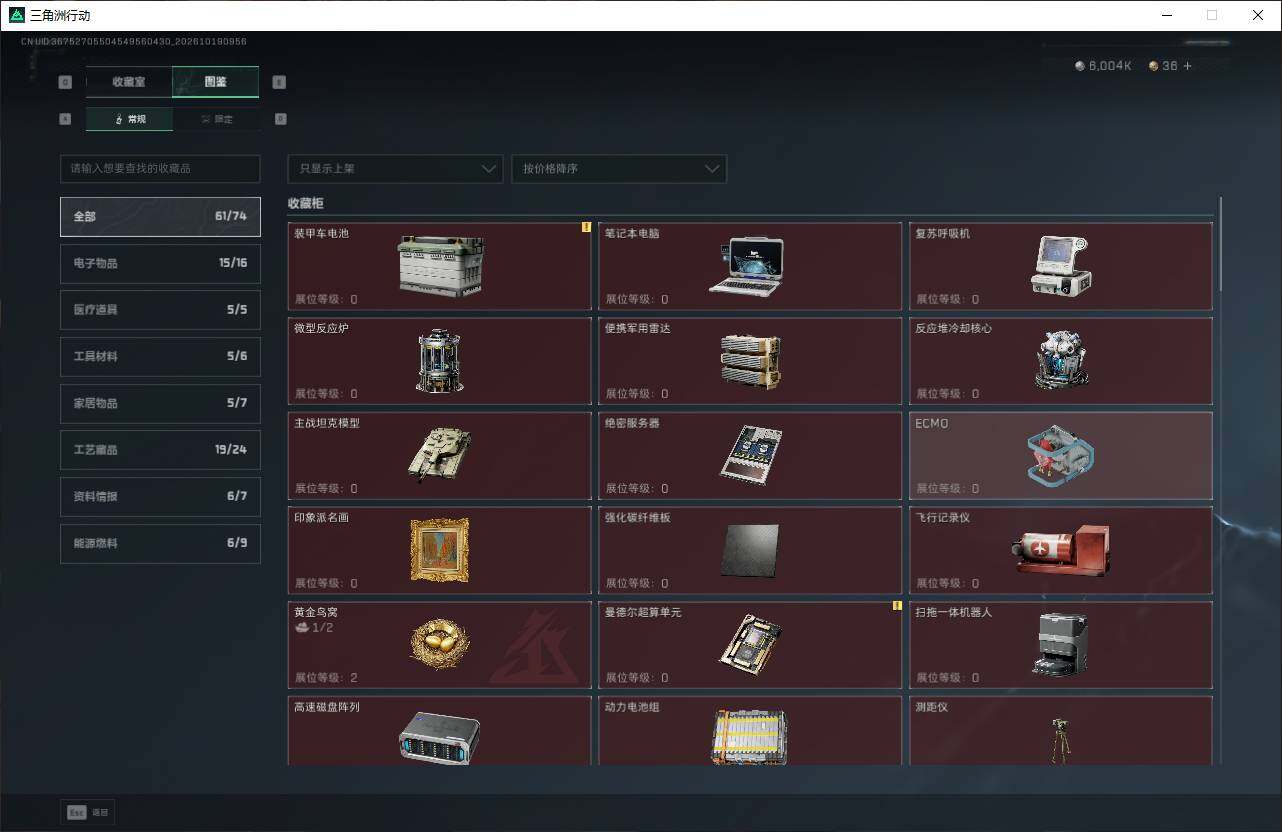Select the 全部 61/74 category
Screen dimensions: 1282x832
click(x=160, y=216)
